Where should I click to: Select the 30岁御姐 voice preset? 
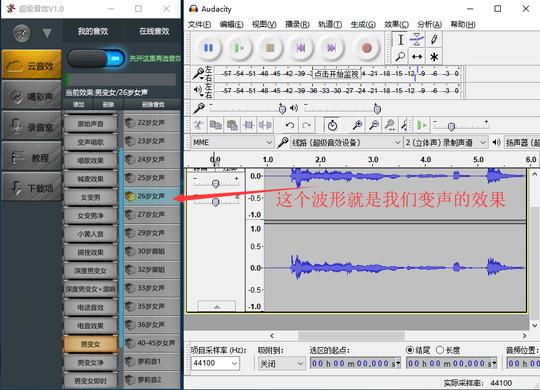[152, 251]
